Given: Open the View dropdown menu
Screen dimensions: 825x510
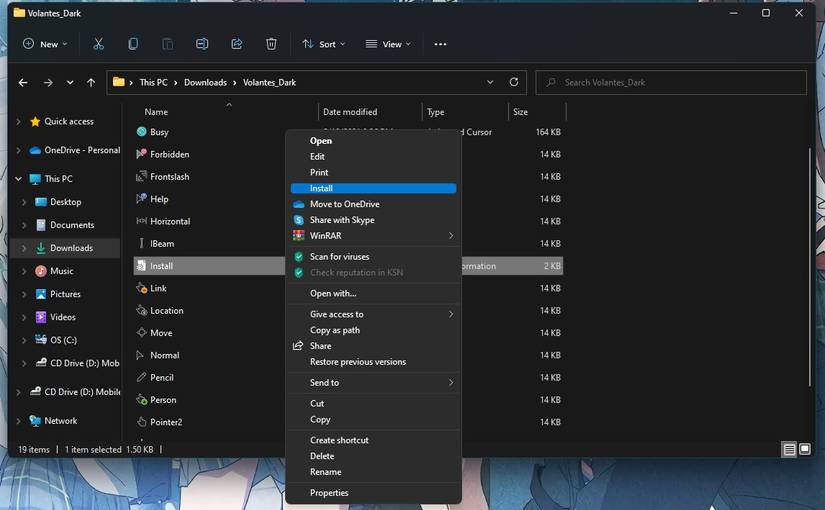Looking at the screenshot, I should tap(388, 44).
